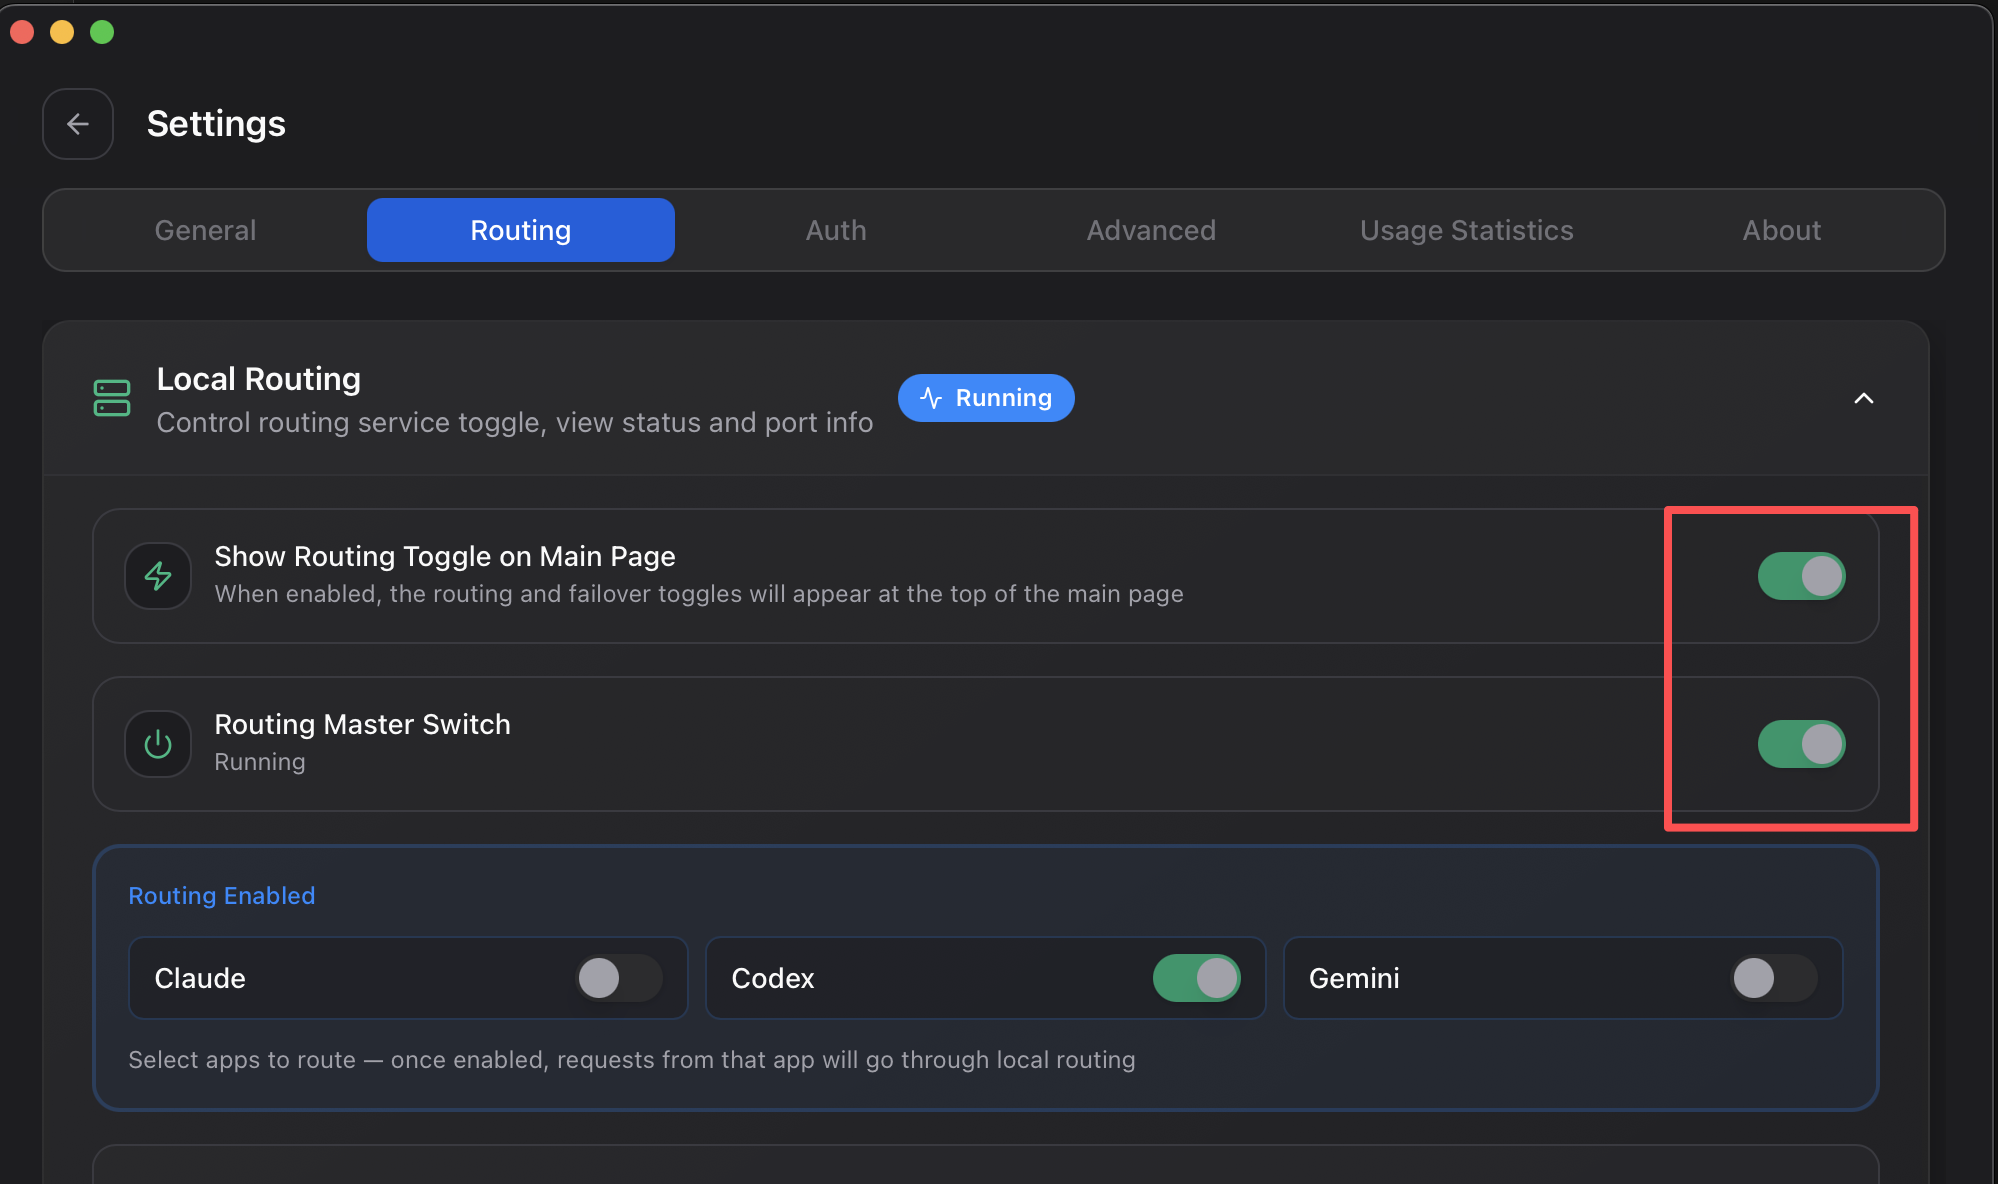View the Usage Statistics tab

pyautogui.click(x=1466, y=230)
